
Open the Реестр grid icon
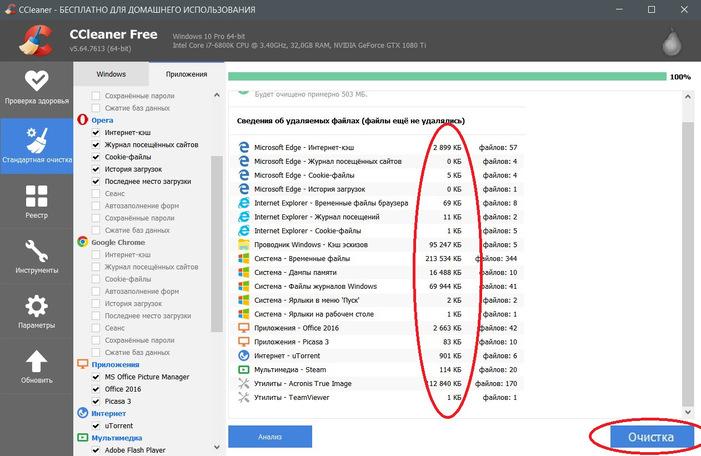pos(36,196)
